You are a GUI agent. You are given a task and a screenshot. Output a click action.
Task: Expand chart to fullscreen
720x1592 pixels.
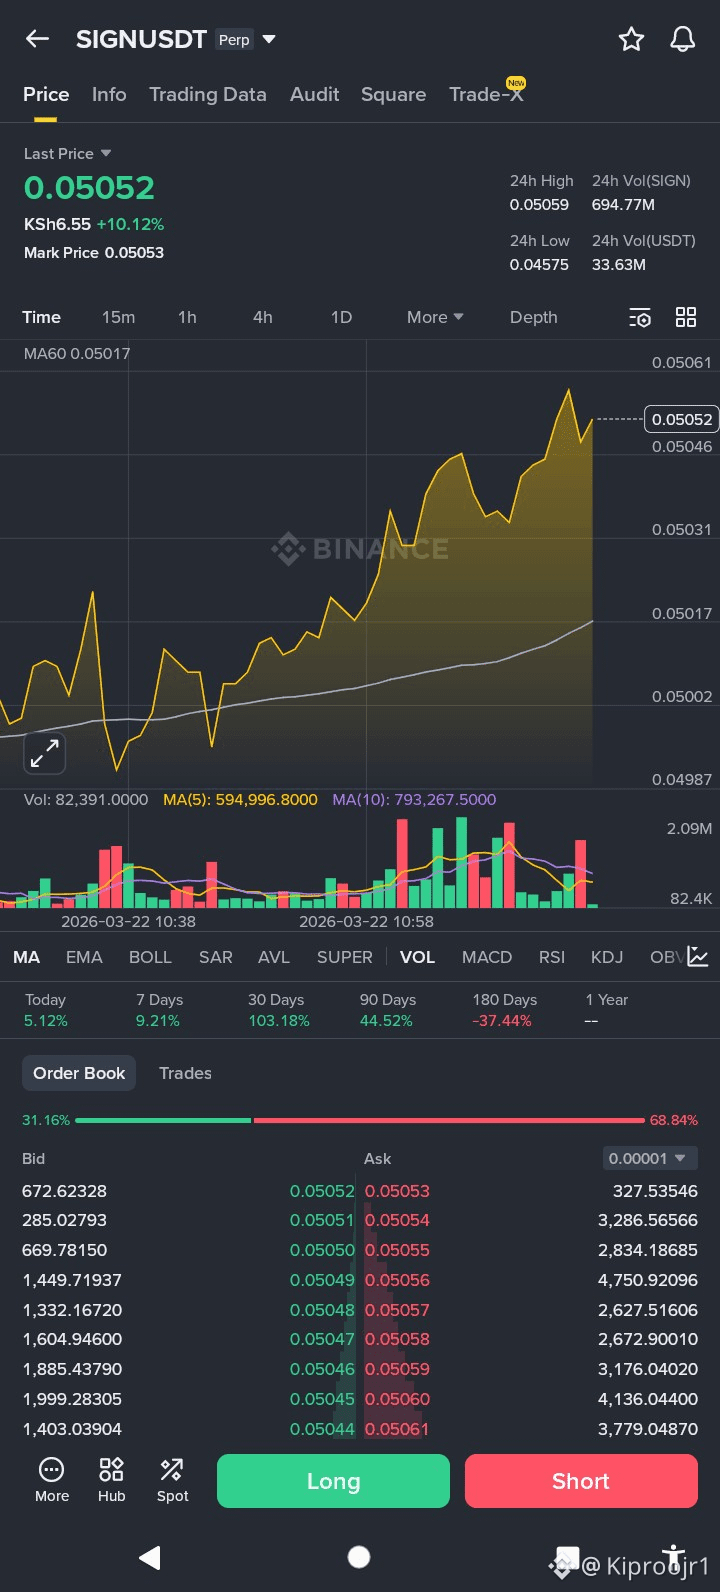point(44,754)
